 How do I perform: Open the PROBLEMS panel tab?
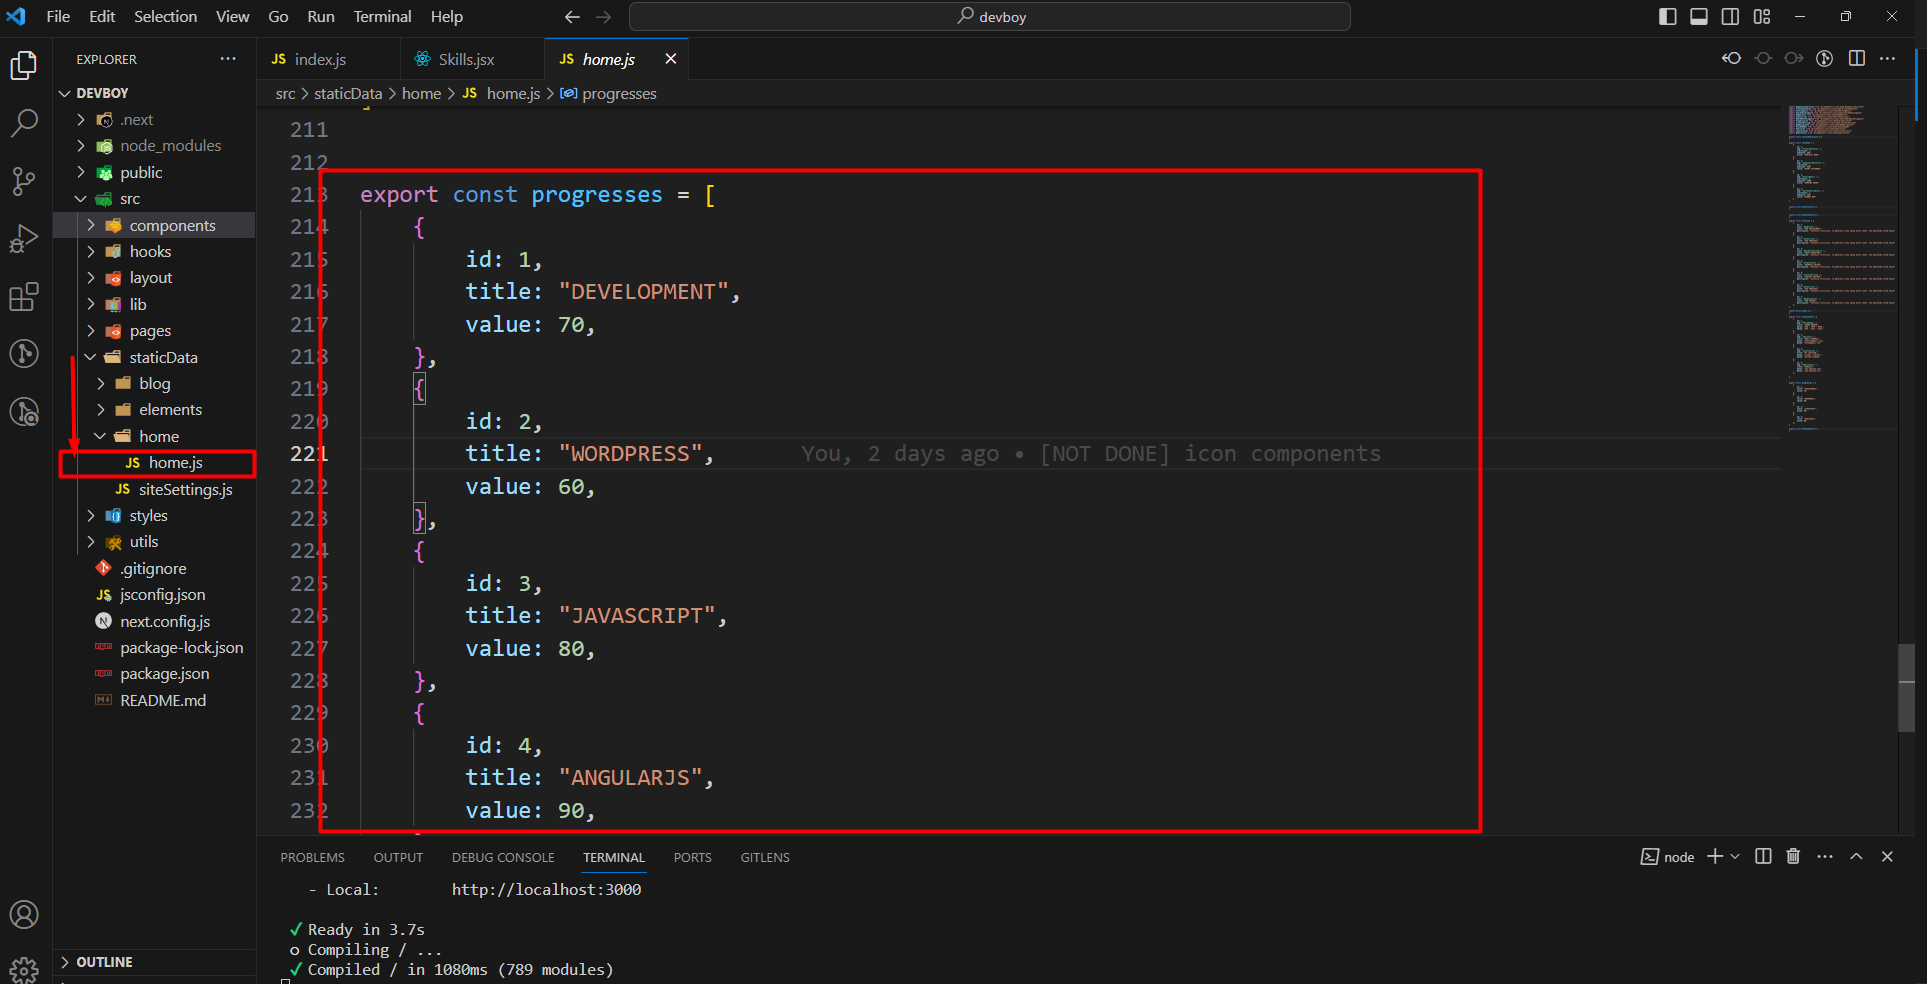pyautogui.click(x=312, y=858)
